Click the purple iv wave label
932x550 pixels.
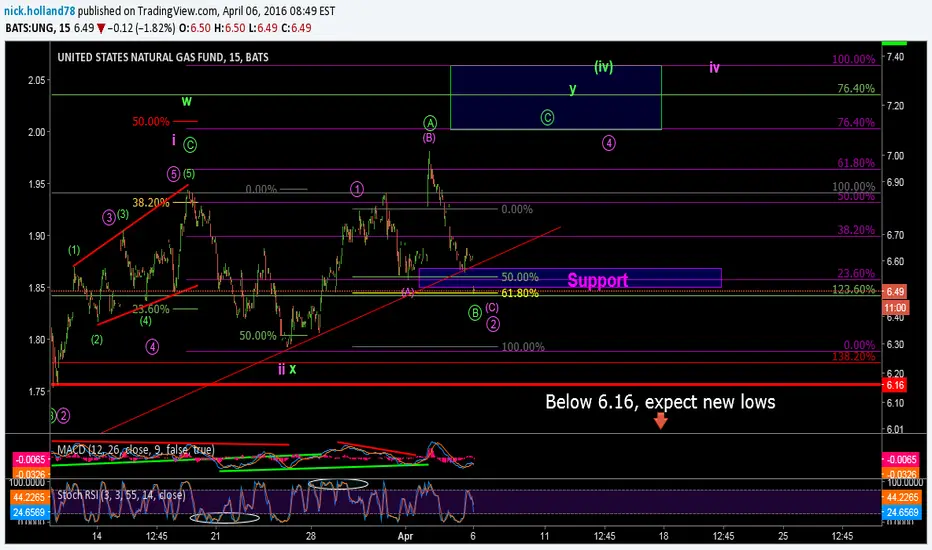[x=714, y=67]
